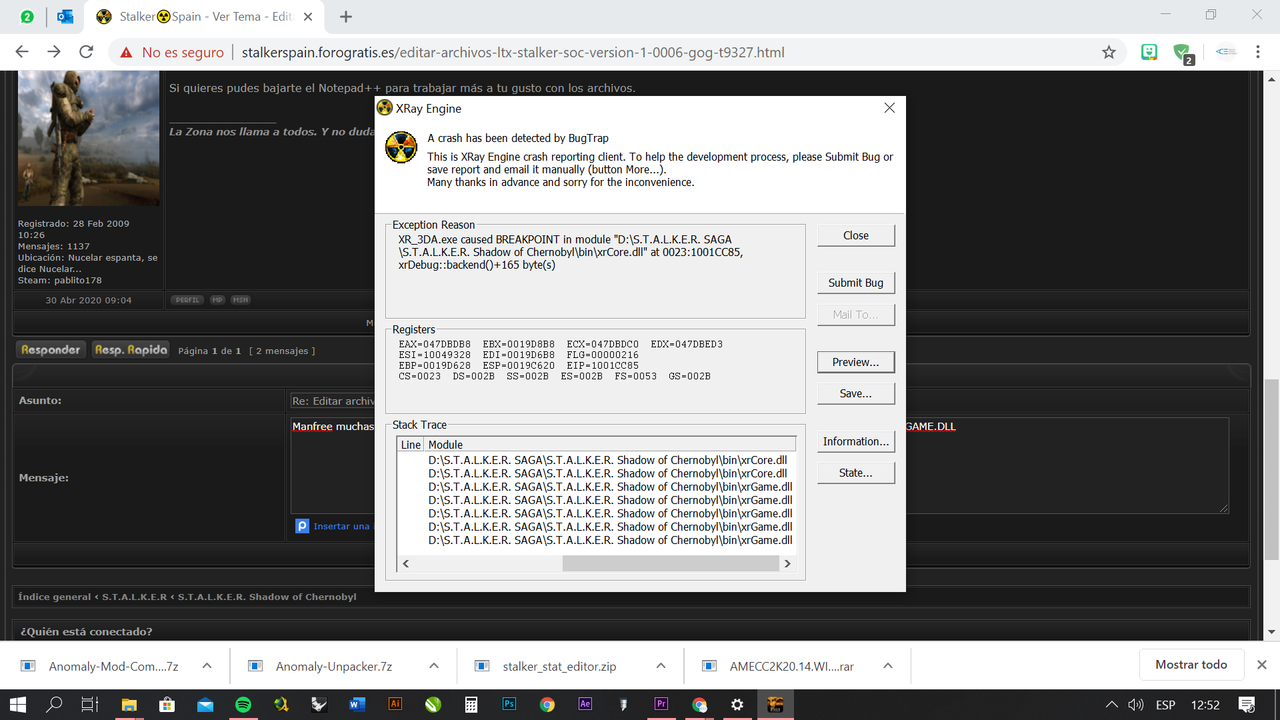Click the PERFIL button under user info

tap(188, 300)
